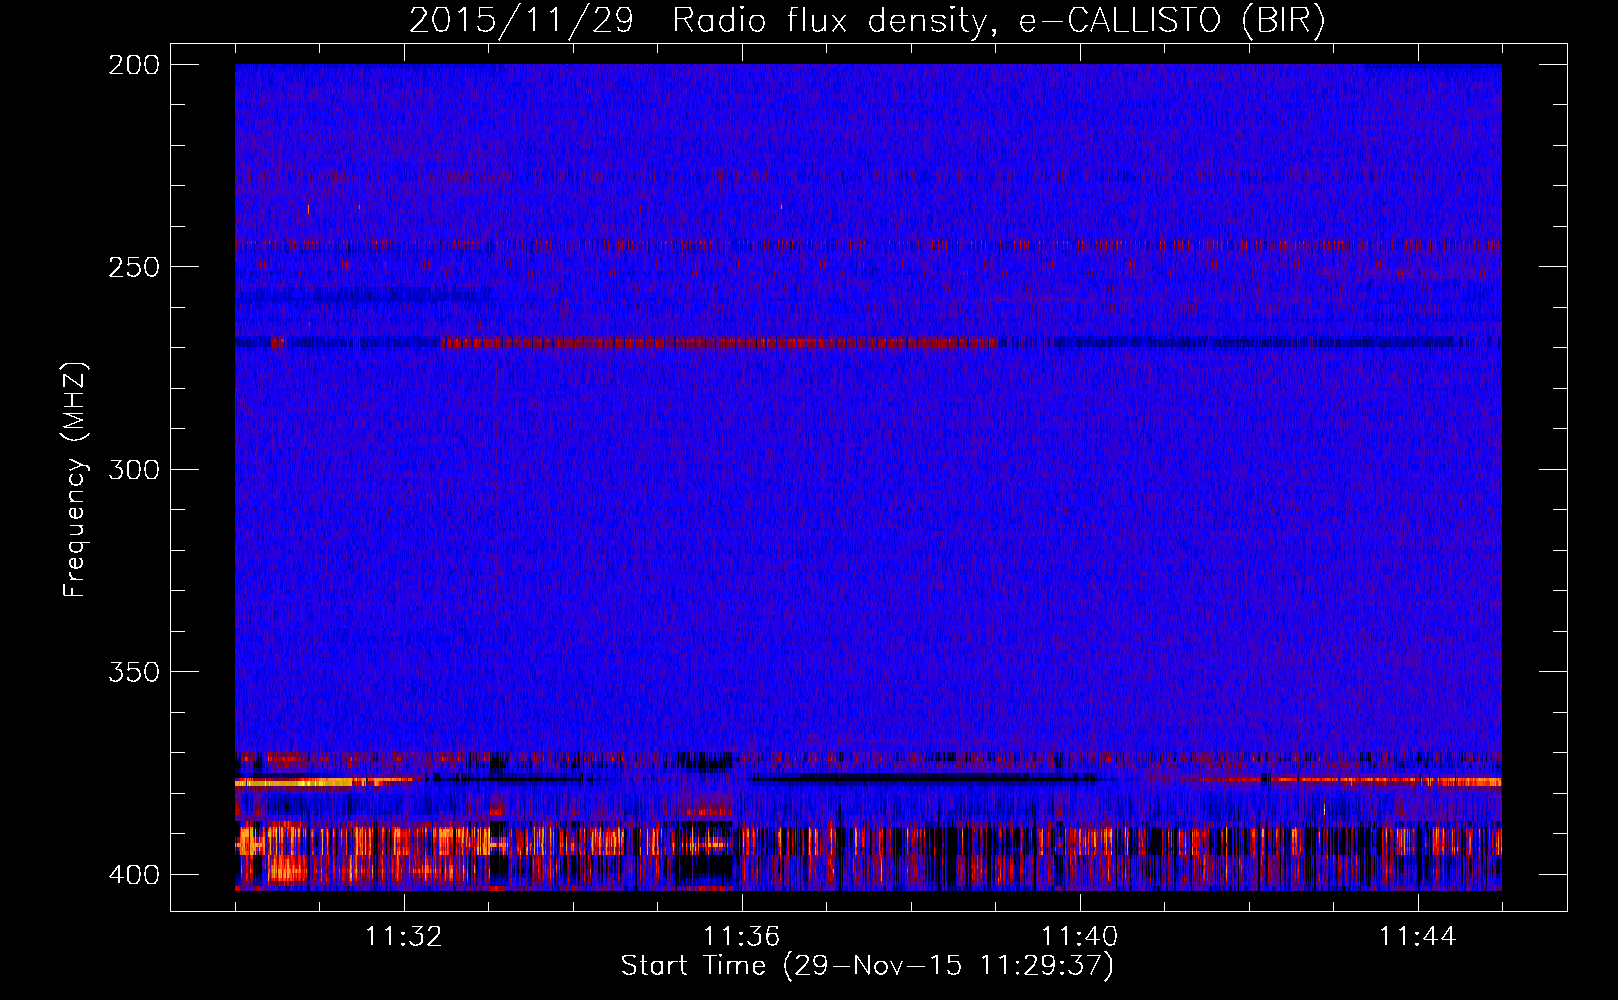Click the plot title "2015/11/29 Radio flux density, e-CALLISTO (BIR)"

[867, 21]
